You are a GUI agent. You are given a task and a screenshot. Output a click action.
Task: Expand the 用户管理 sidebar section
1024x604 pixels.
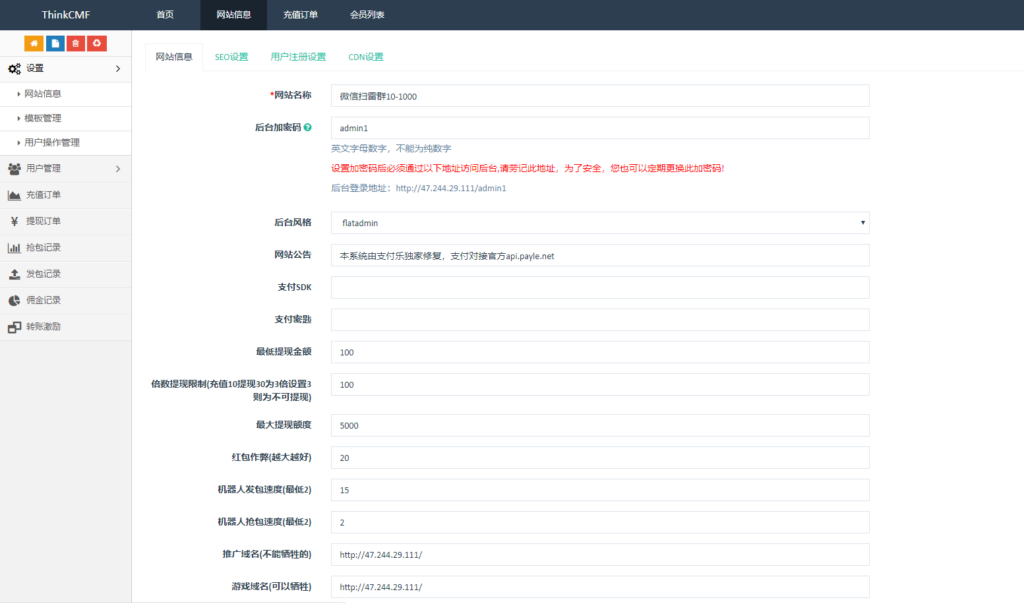click(x=65, y=168)
